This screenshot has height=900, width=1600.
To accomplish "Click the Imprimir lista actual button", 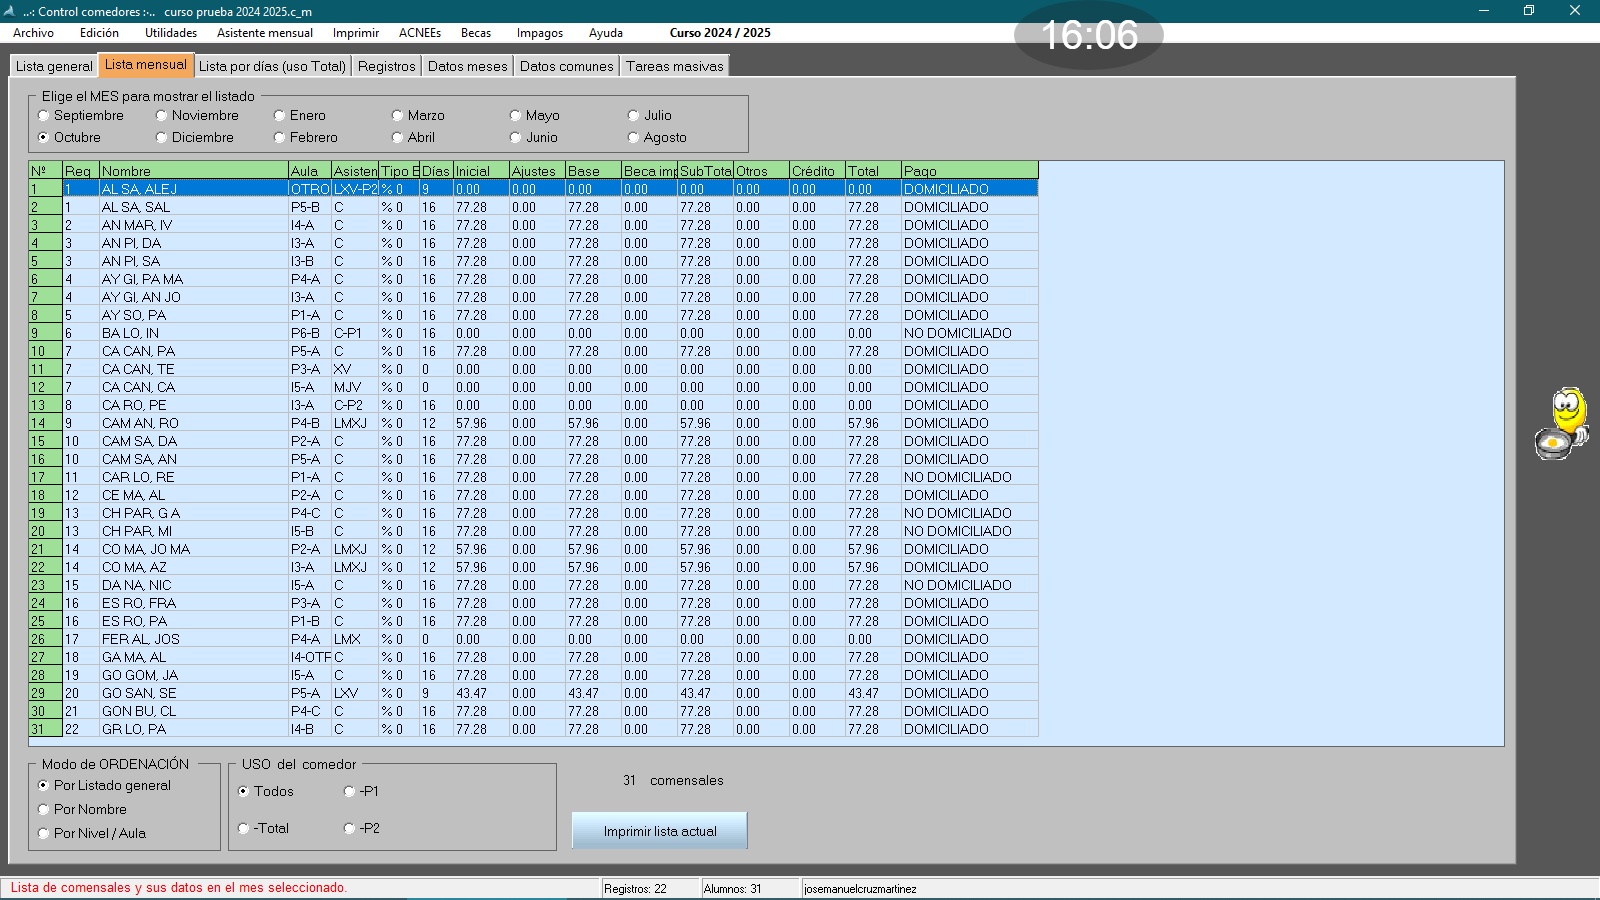I will click(x=660, y=831).
